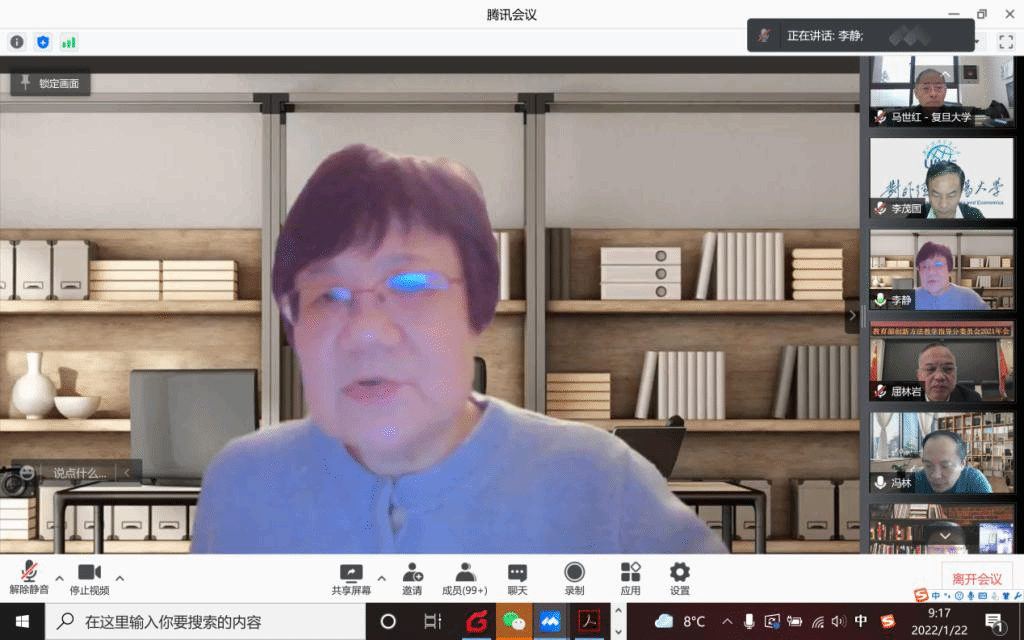The width and height of the screenshot is (1024, 640).
Task: Open the blue security shield icon
Action: click(x=43, y=42)
